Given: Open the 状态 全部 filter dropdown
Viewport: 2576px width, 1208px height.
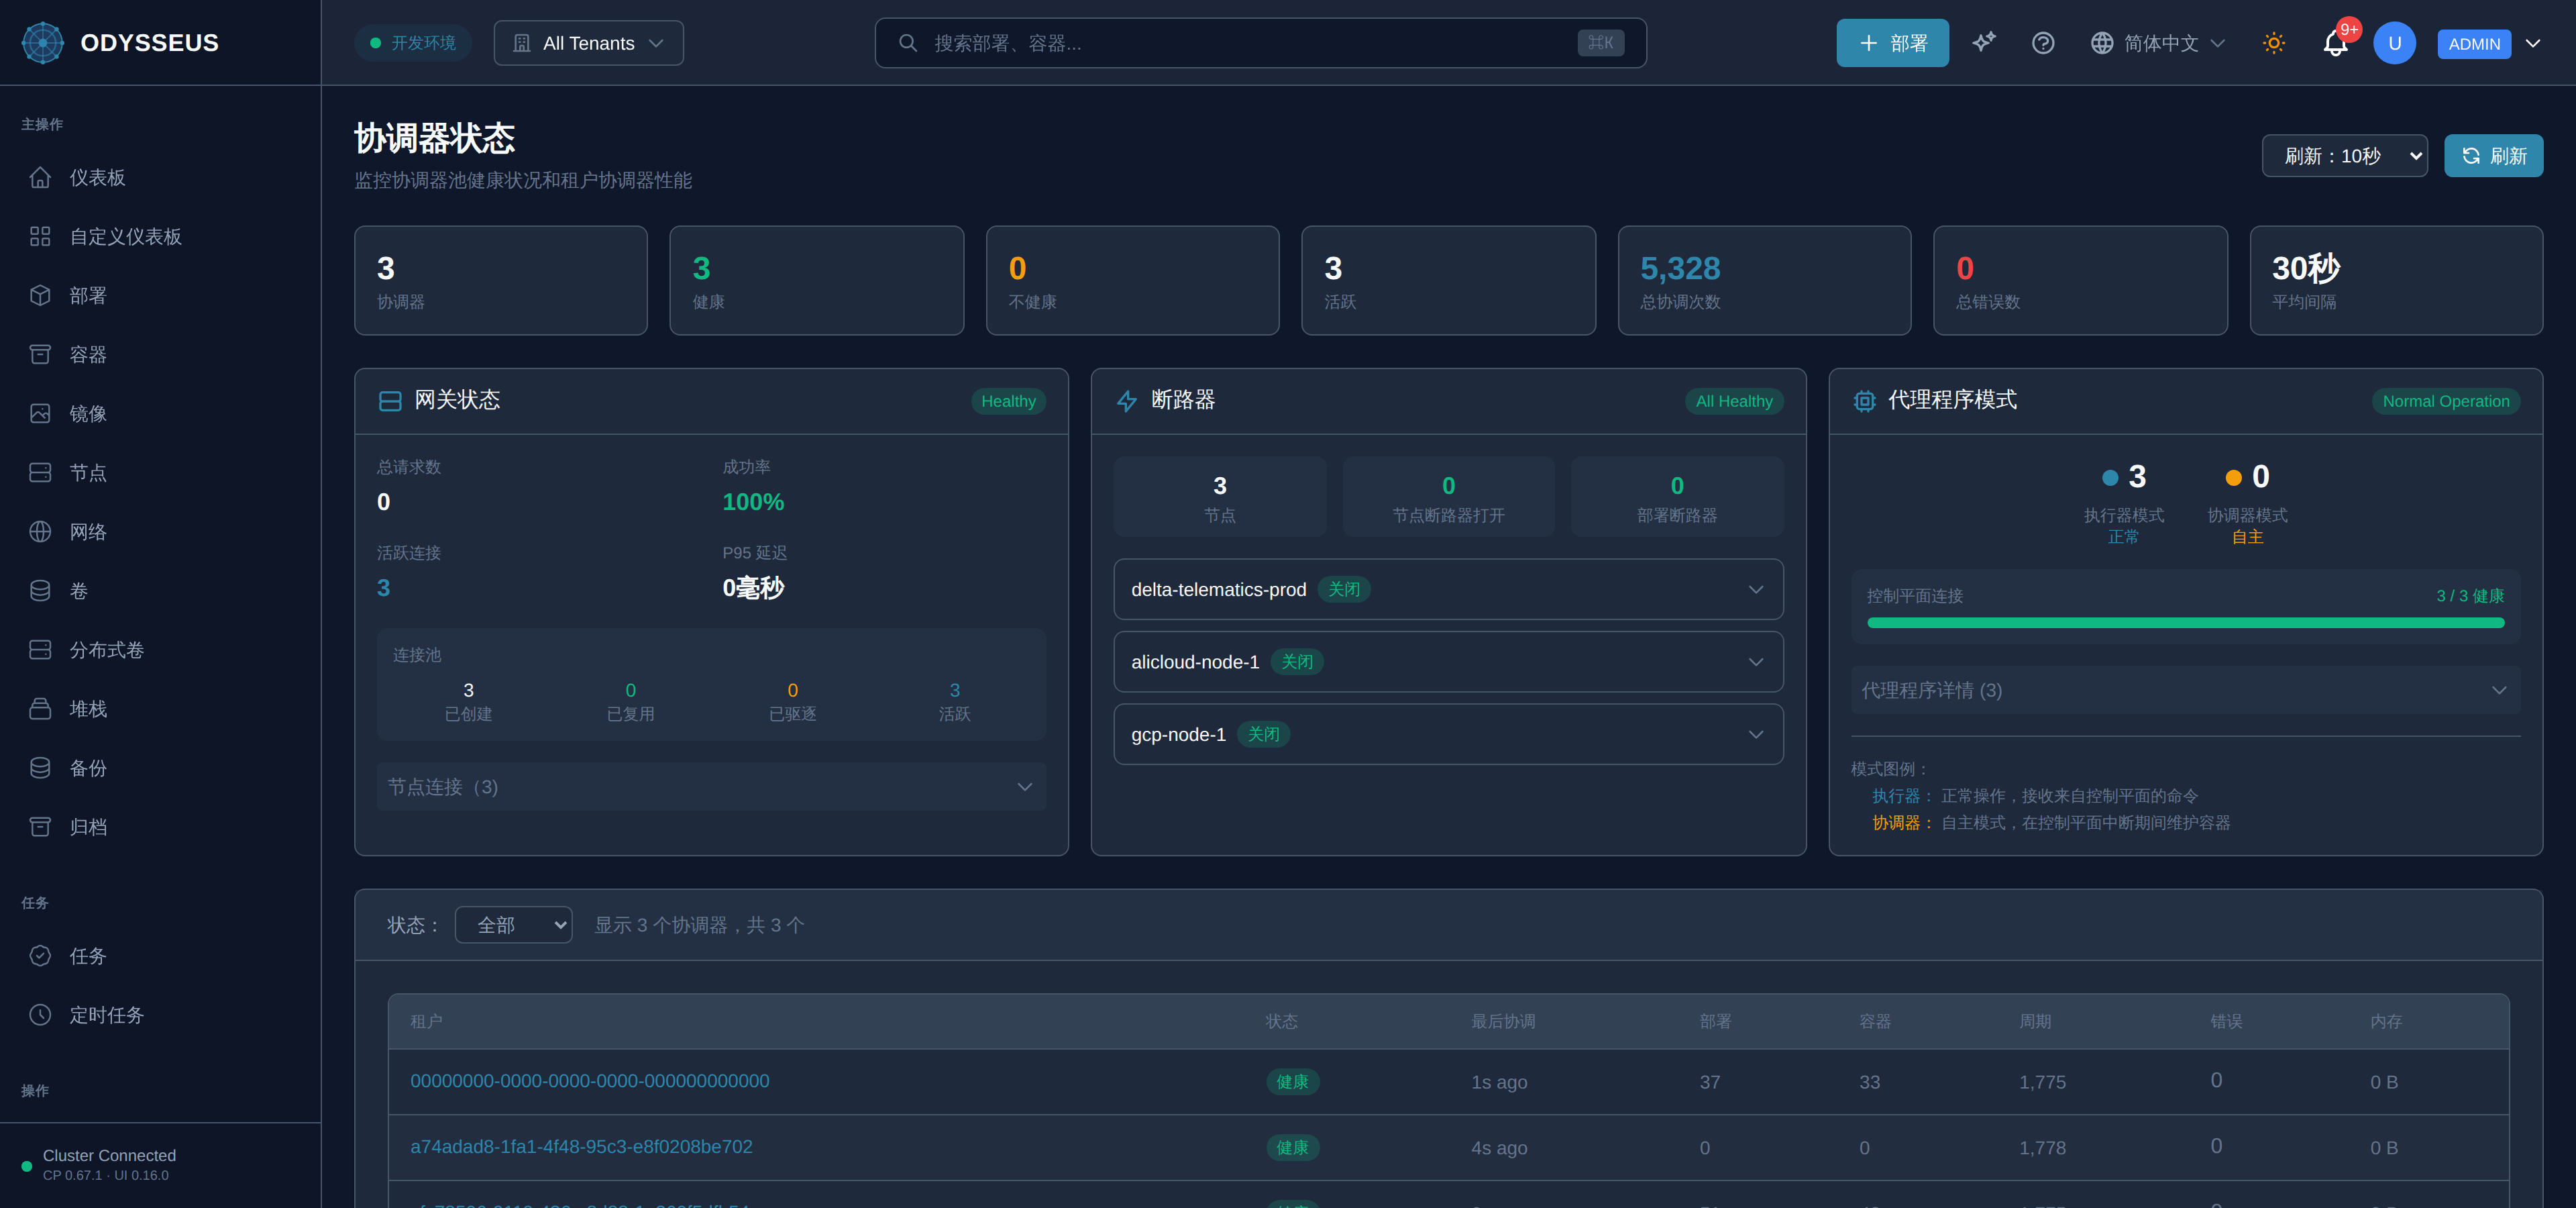Looking at the screenshot, I should click(513, 924).
